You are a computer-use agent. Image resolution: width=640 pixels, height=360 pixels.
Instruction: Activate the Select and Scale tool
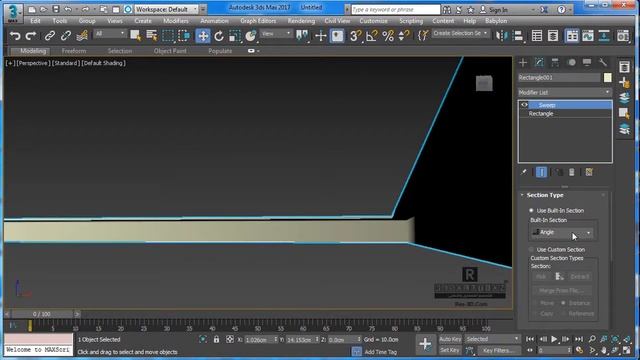tap(235, 36)
